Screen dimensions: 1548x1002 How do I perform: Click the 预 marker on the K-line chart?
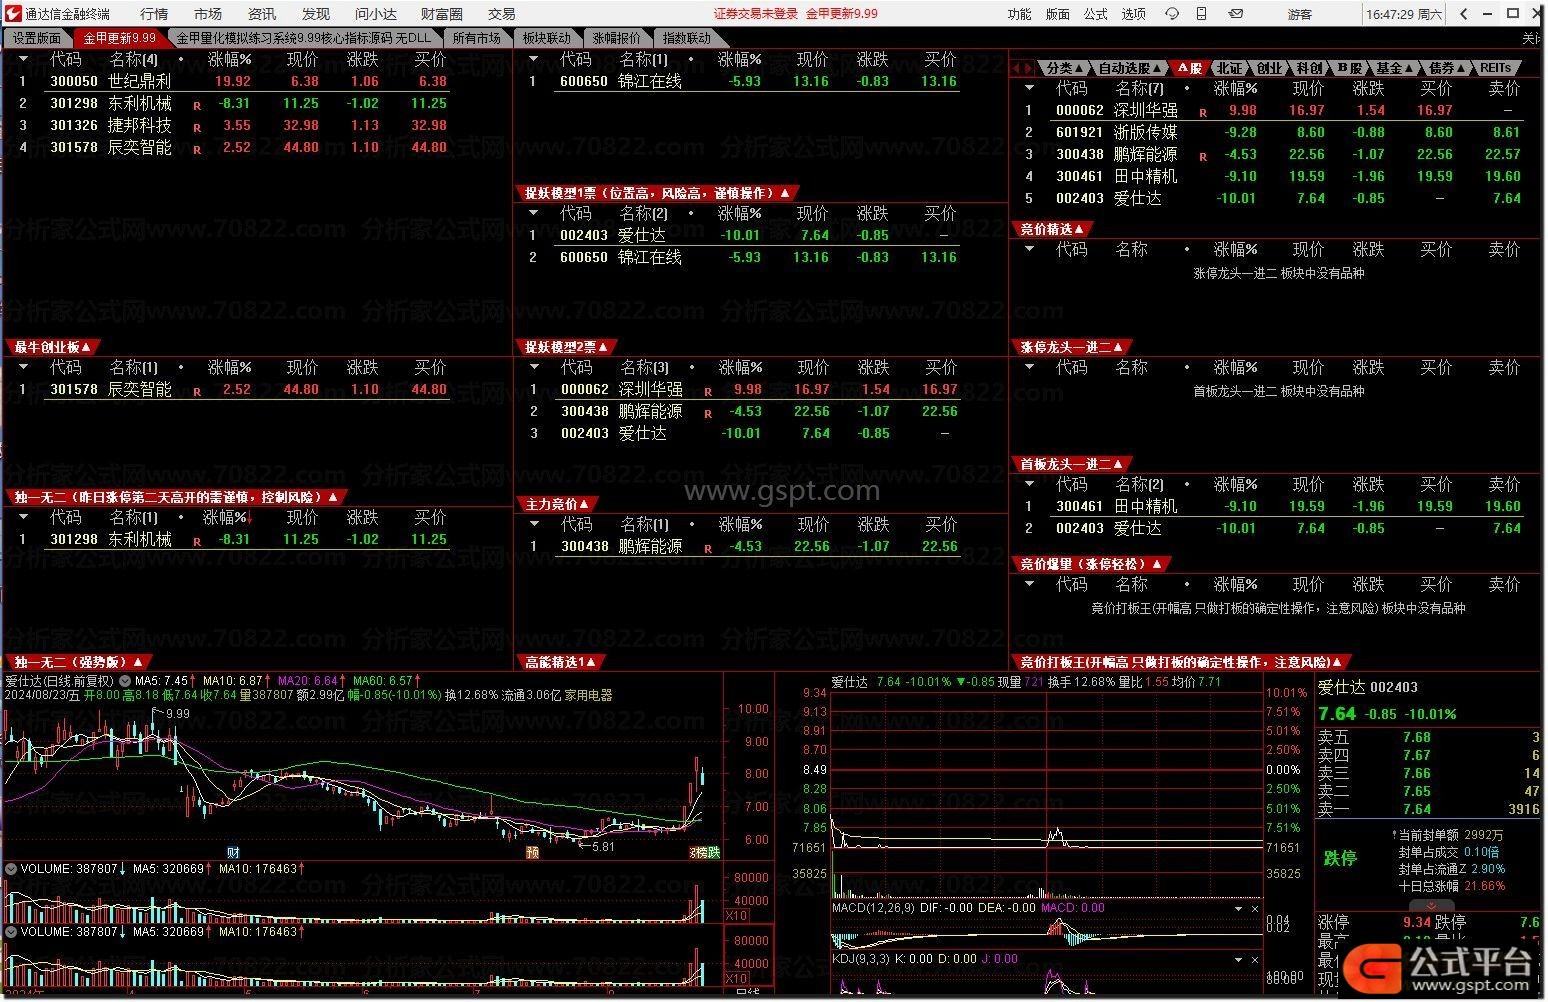[x=533, y=852]
